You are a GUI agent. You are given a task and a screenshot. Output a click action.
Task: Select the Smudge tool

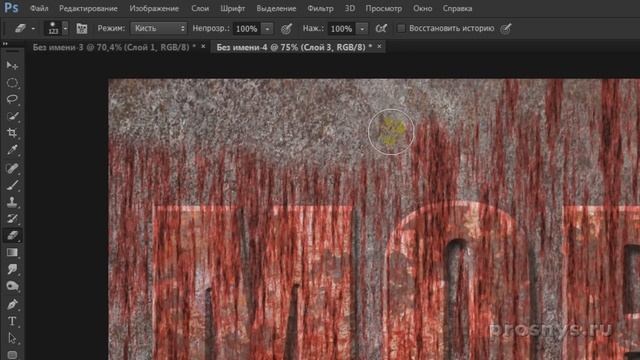(x=12, y=269)
